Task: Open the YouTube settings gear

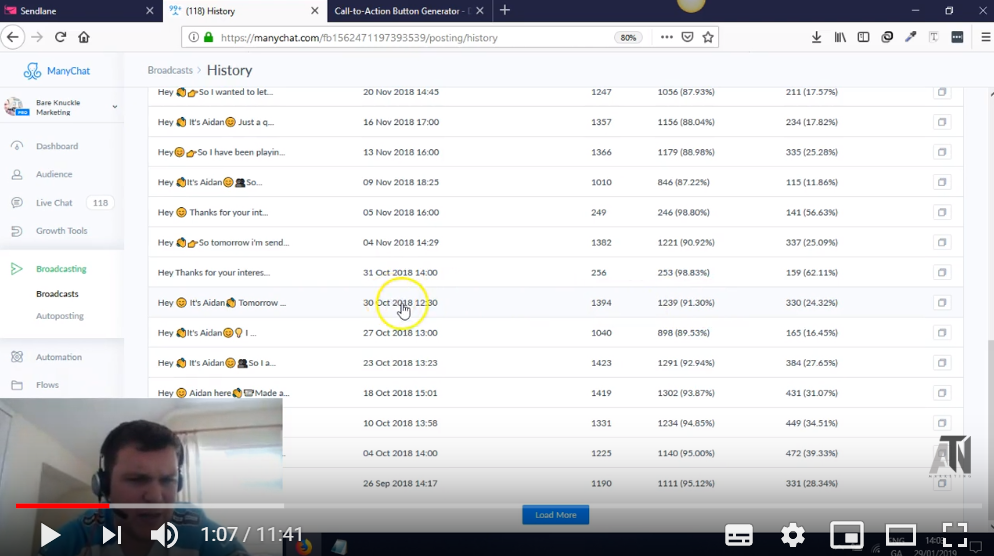Action: (793, 535)
